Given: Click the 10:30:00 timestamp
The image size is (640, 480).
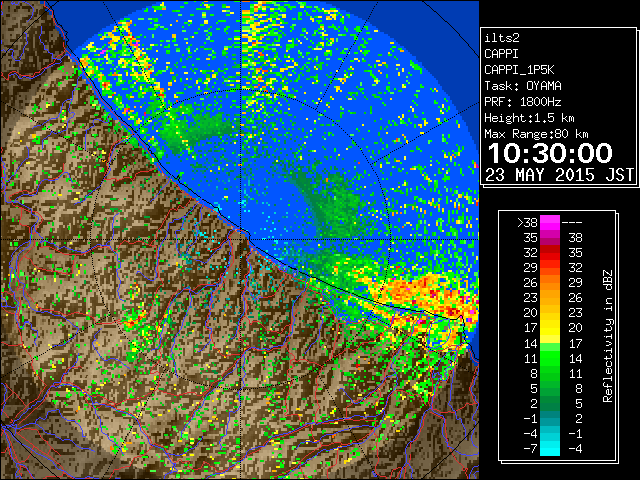Looking at the screenshot, I should 550,153.
